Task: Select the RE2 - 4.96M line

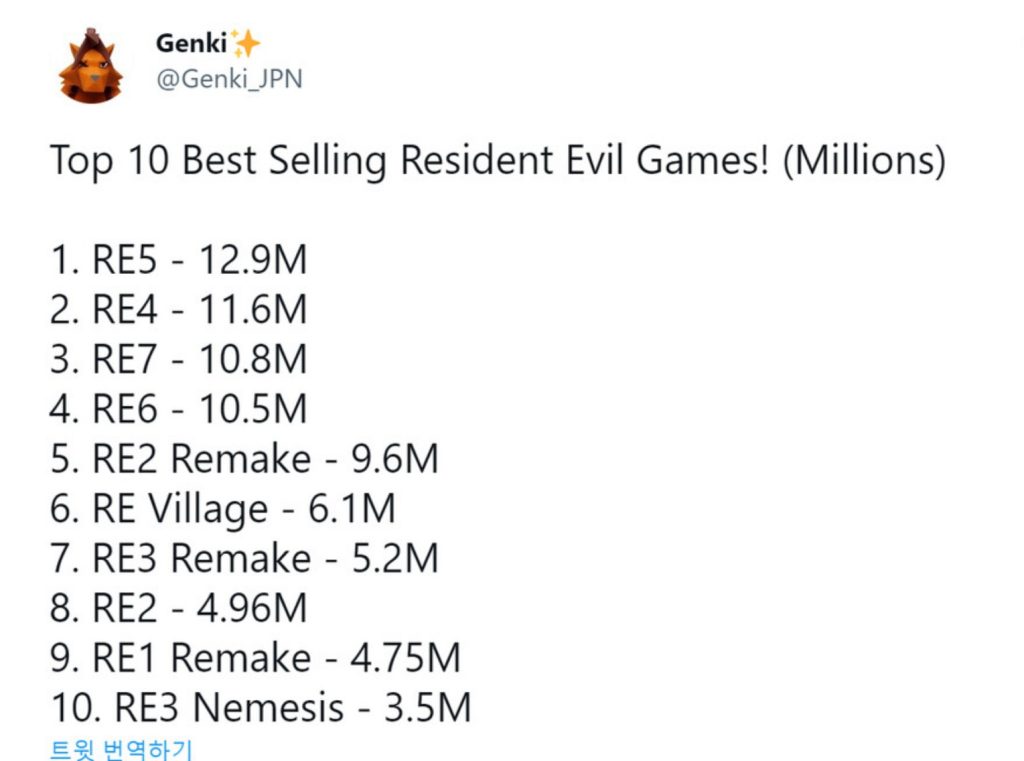Action: click(x=178, y=608)
